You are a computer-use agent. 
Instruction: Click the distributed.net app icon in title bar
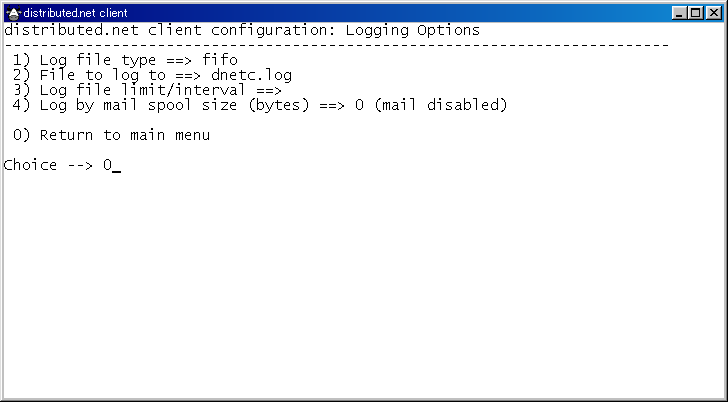tap(13, 12)
